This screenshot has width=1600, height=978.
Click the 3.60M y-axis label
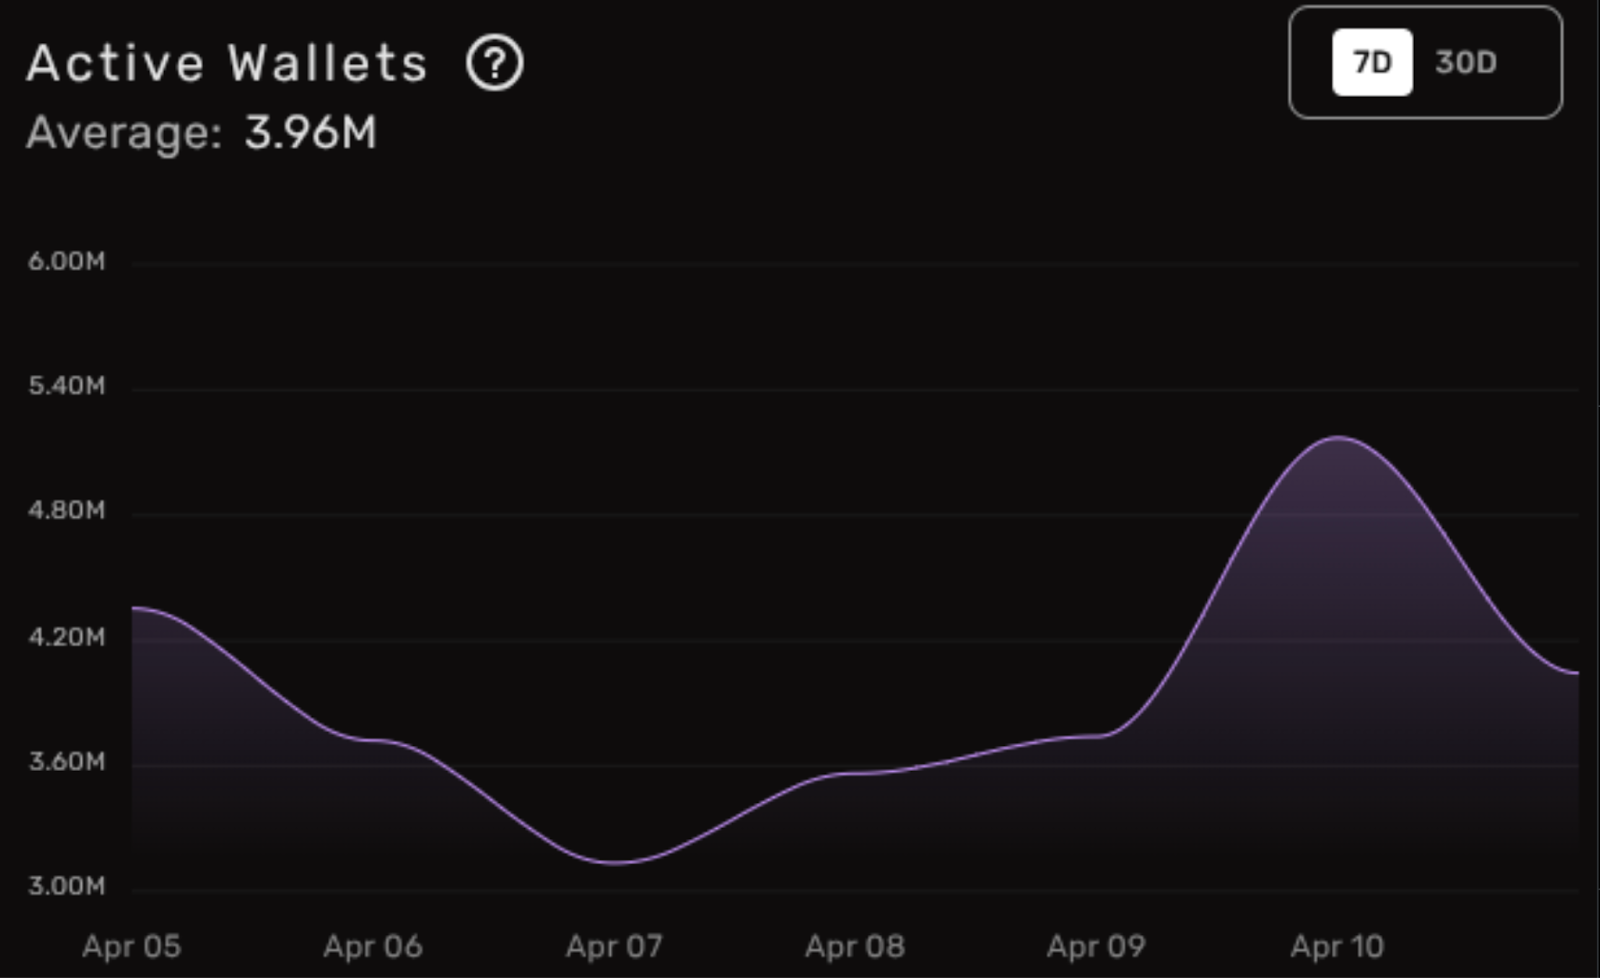tap(66, 762)
